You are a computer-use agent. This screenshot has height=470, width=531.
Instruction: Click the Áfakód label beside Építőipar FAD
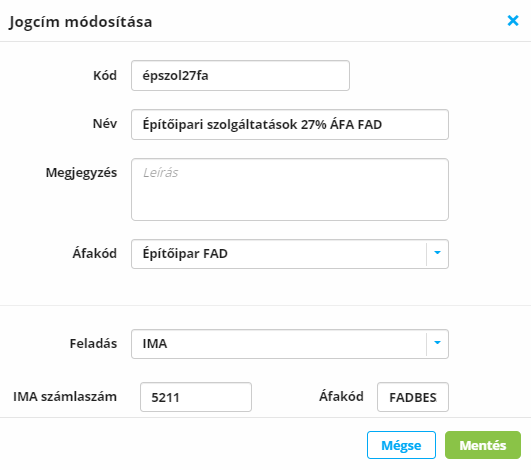94,253
